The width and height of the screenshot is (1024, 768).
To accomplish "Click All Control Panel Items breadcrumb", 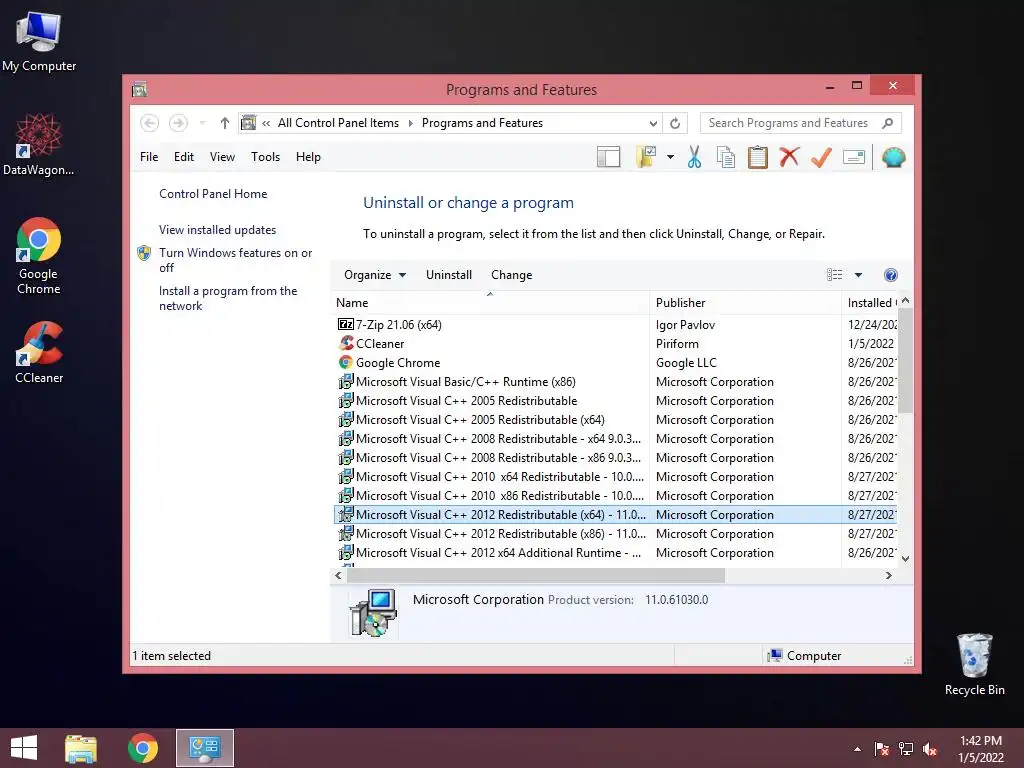I will click(x=338, y=123).
